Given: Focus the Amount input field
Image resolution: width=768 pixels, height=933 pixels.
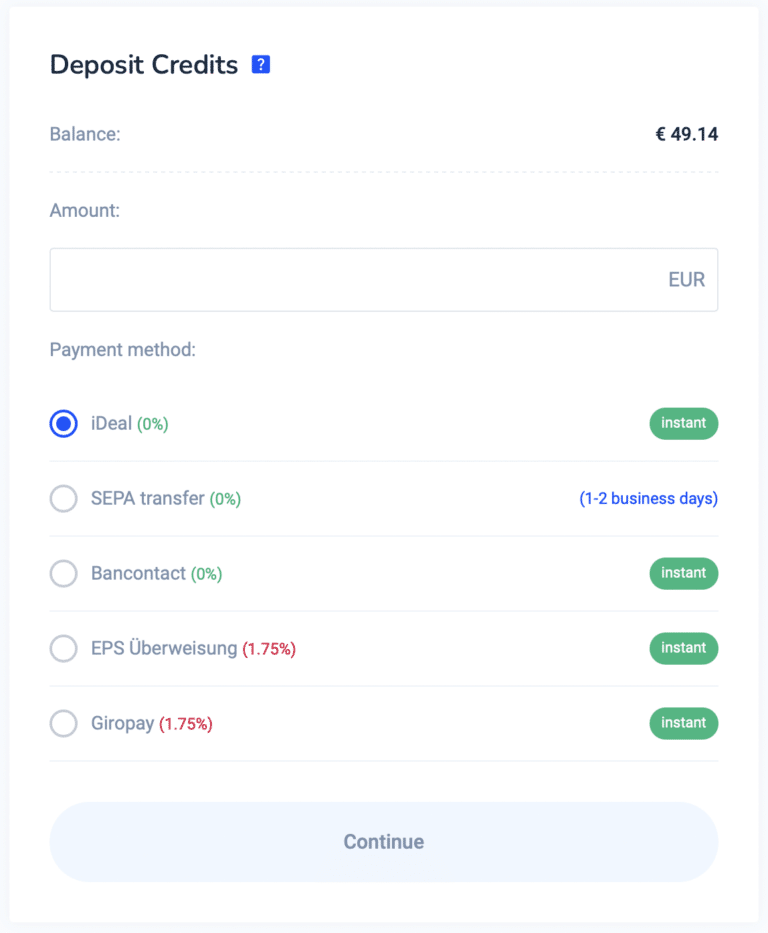Looking at the screenshot, I should click(384, 280).
